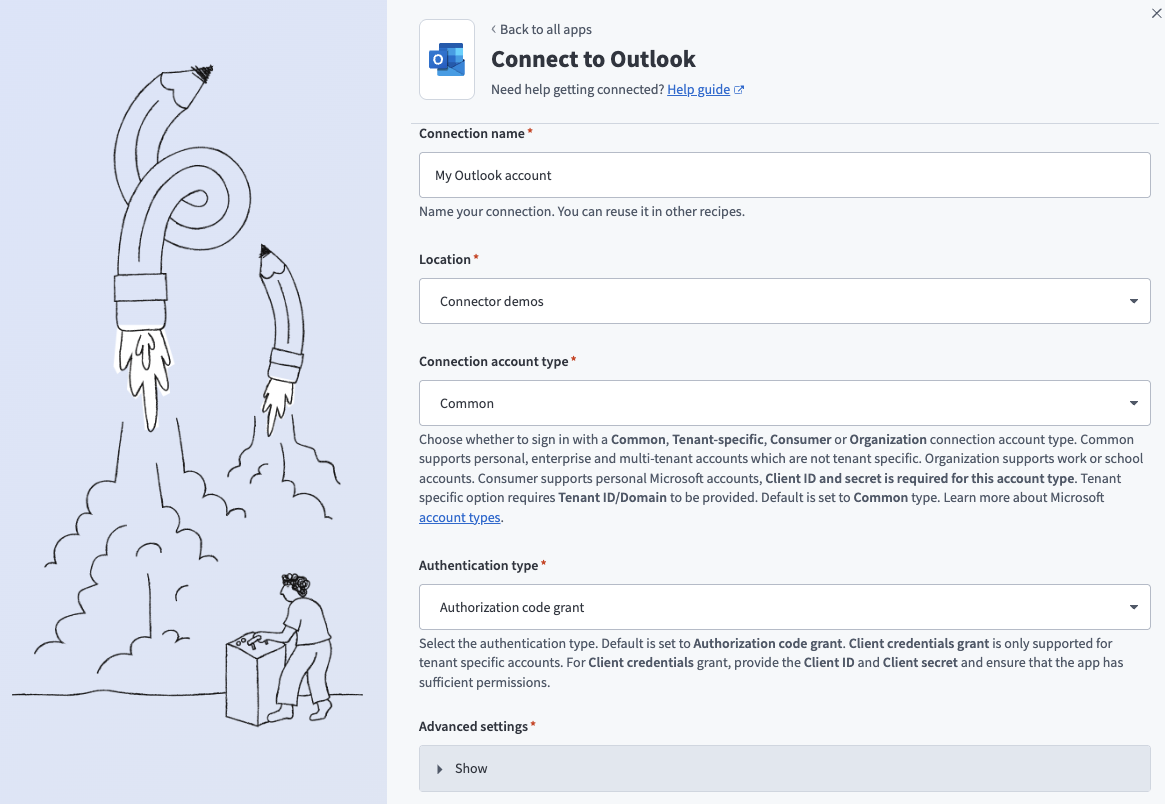This screenshot has width=1165, height=804.
Task: Click the dropdown arrow on the Location field
Action: click(x=1133, y=300)
